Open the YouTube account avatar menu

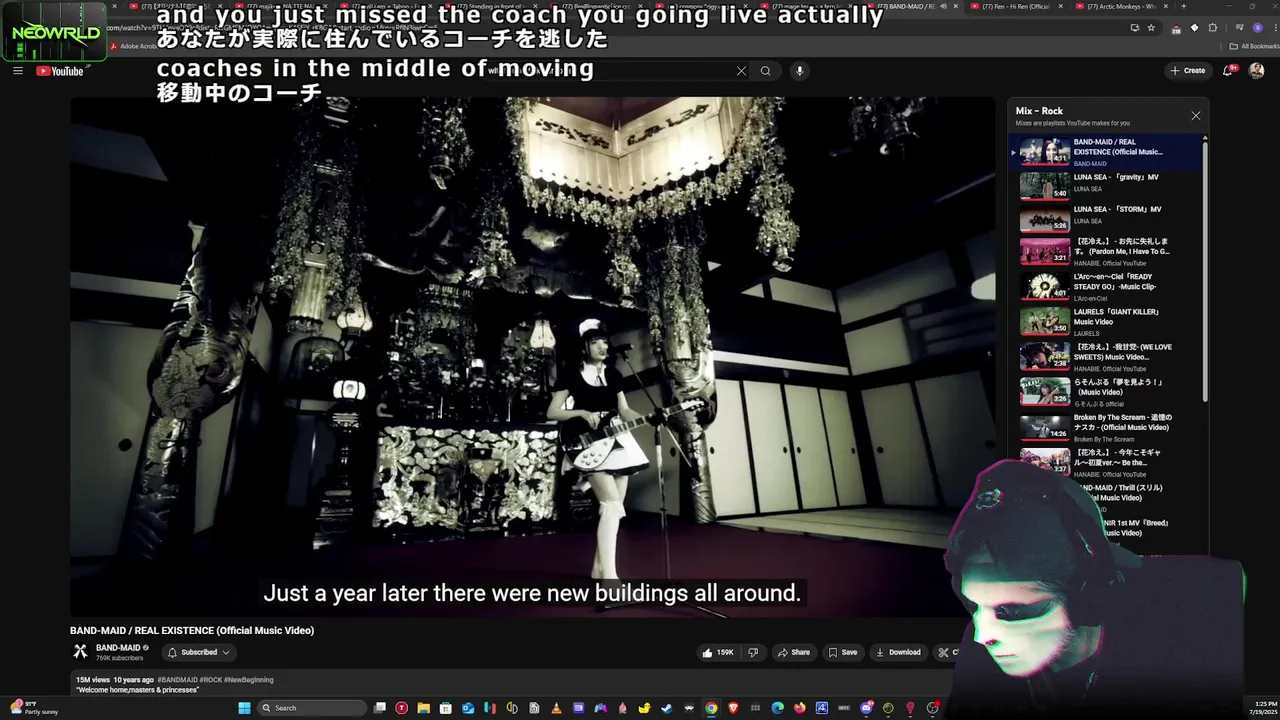pyautogui.click(x=1257, y=71)
